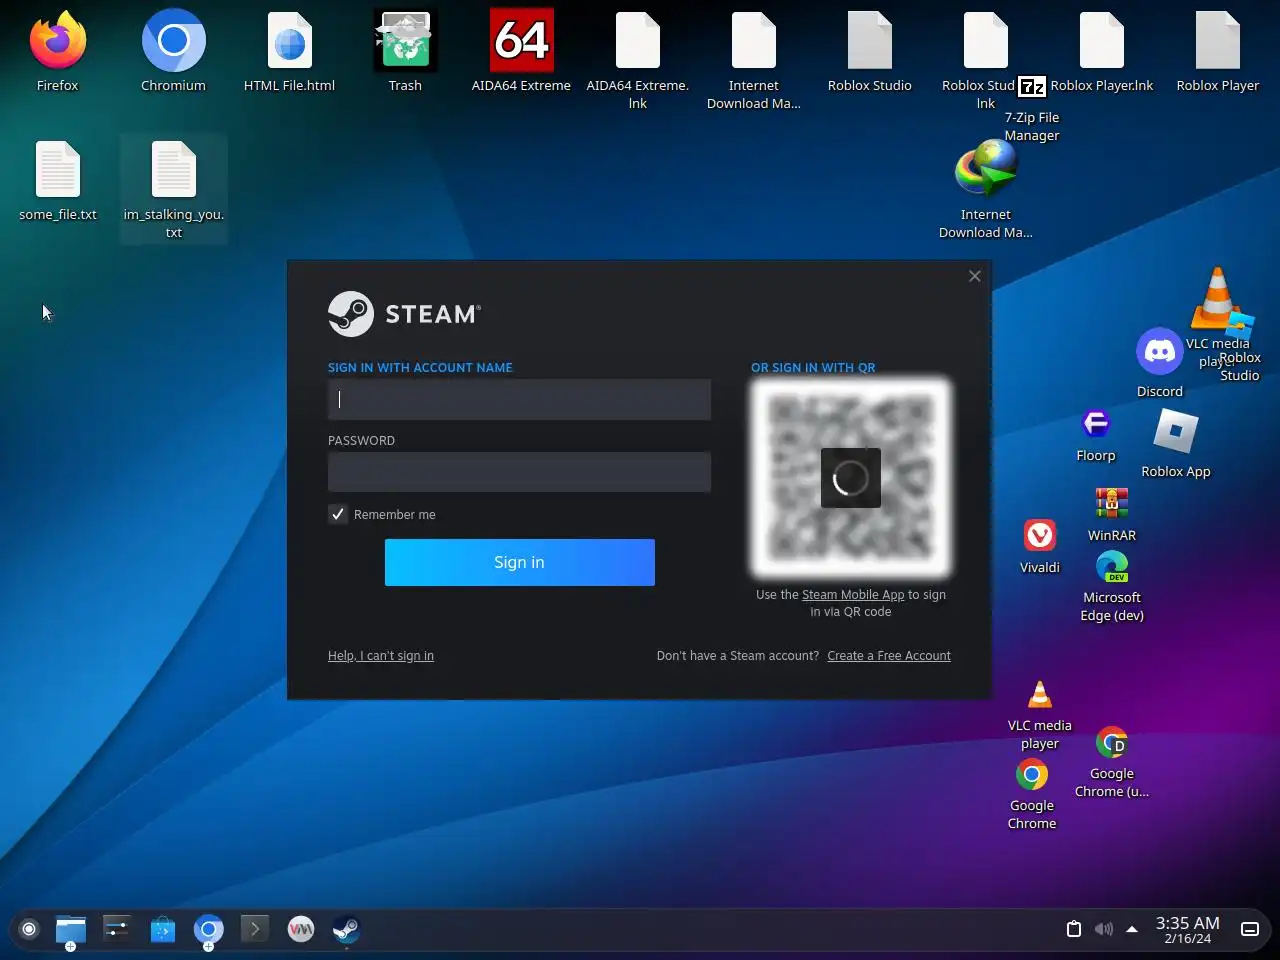Screen dimensions: 1280x960
Task: Open Internet Download Manager globe icon
Action: pos(986,169)
